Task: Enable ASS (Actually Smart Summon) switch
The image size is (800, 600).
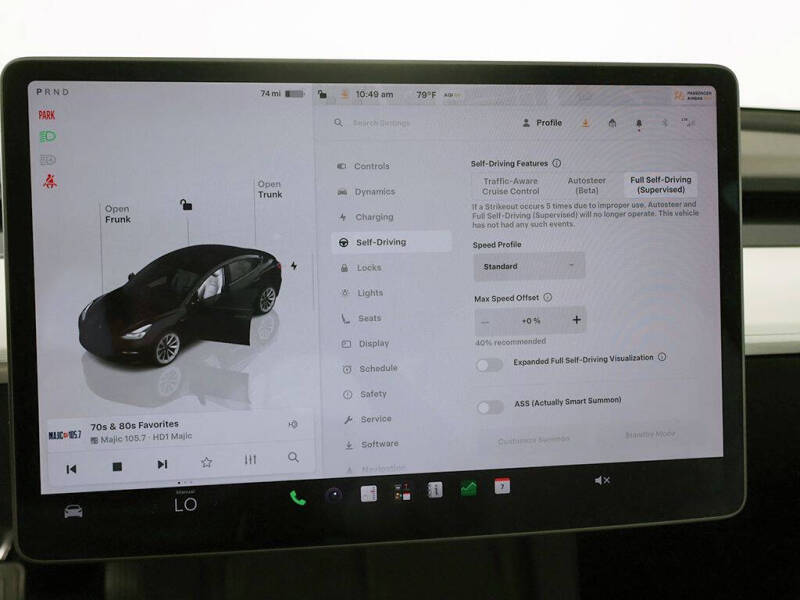Action: tap(490, 407)
